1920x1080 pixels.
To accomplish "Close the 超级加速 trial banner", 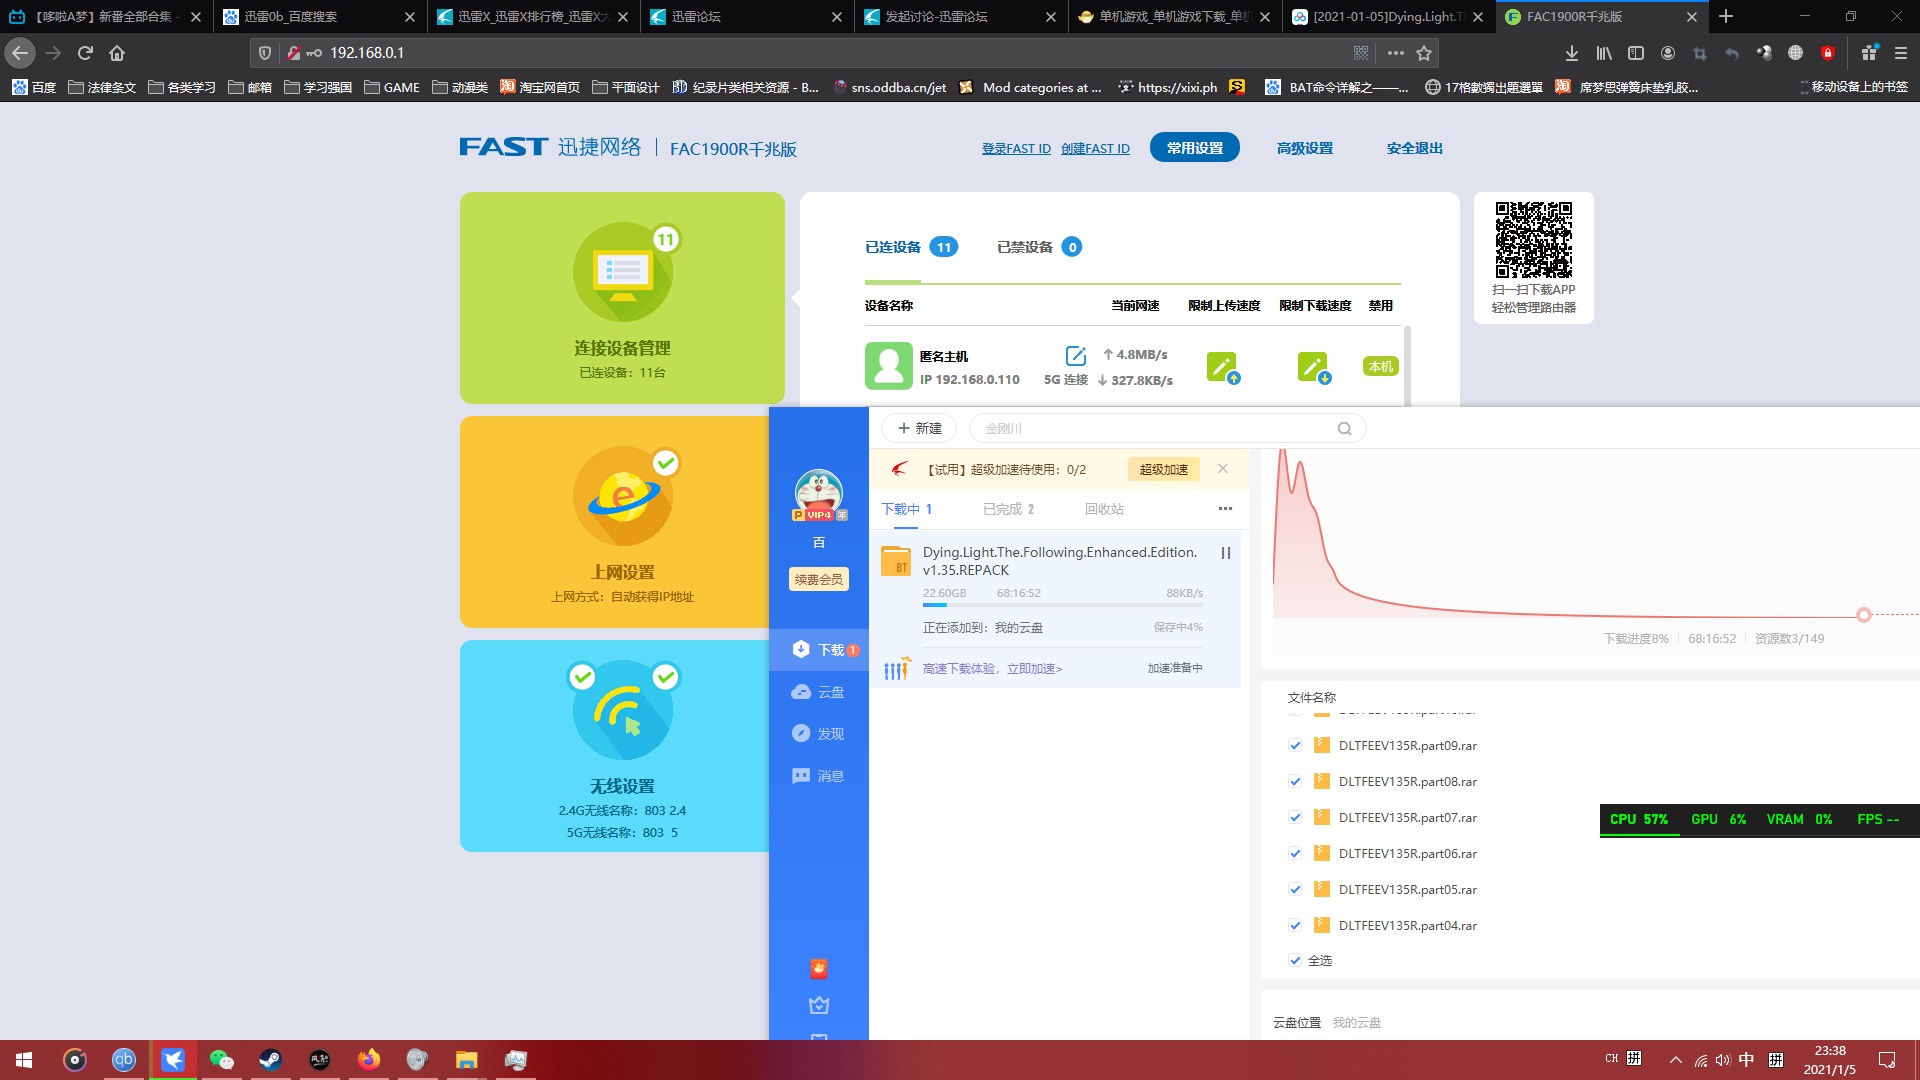I will pos(1222,469).
